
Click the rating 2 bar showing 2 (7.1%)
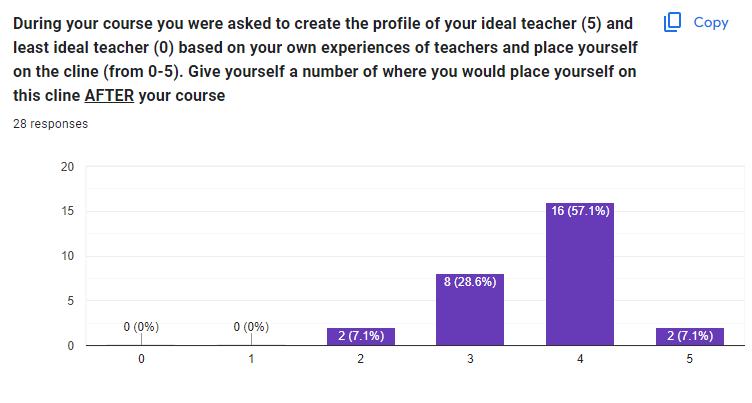tap(361, 336)
